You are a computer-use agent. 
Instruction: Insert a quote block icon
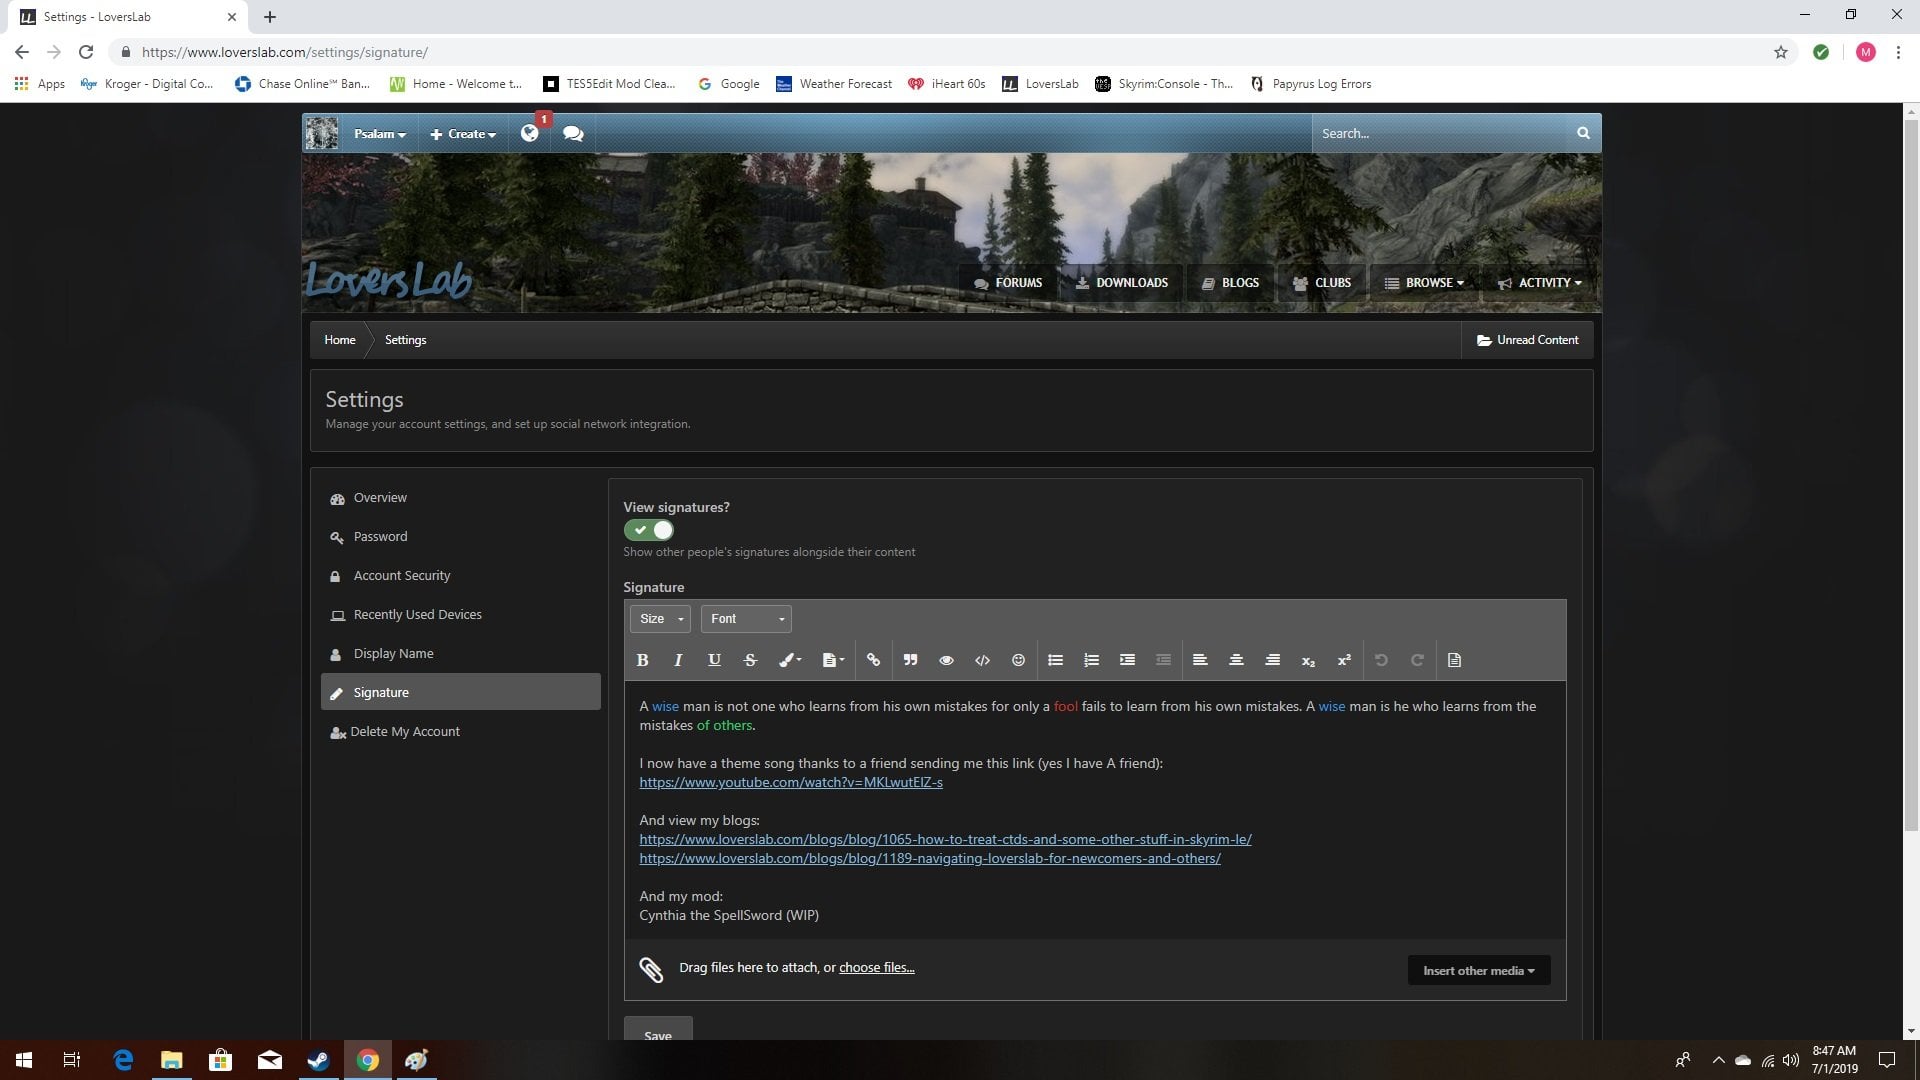pos(910,660)
